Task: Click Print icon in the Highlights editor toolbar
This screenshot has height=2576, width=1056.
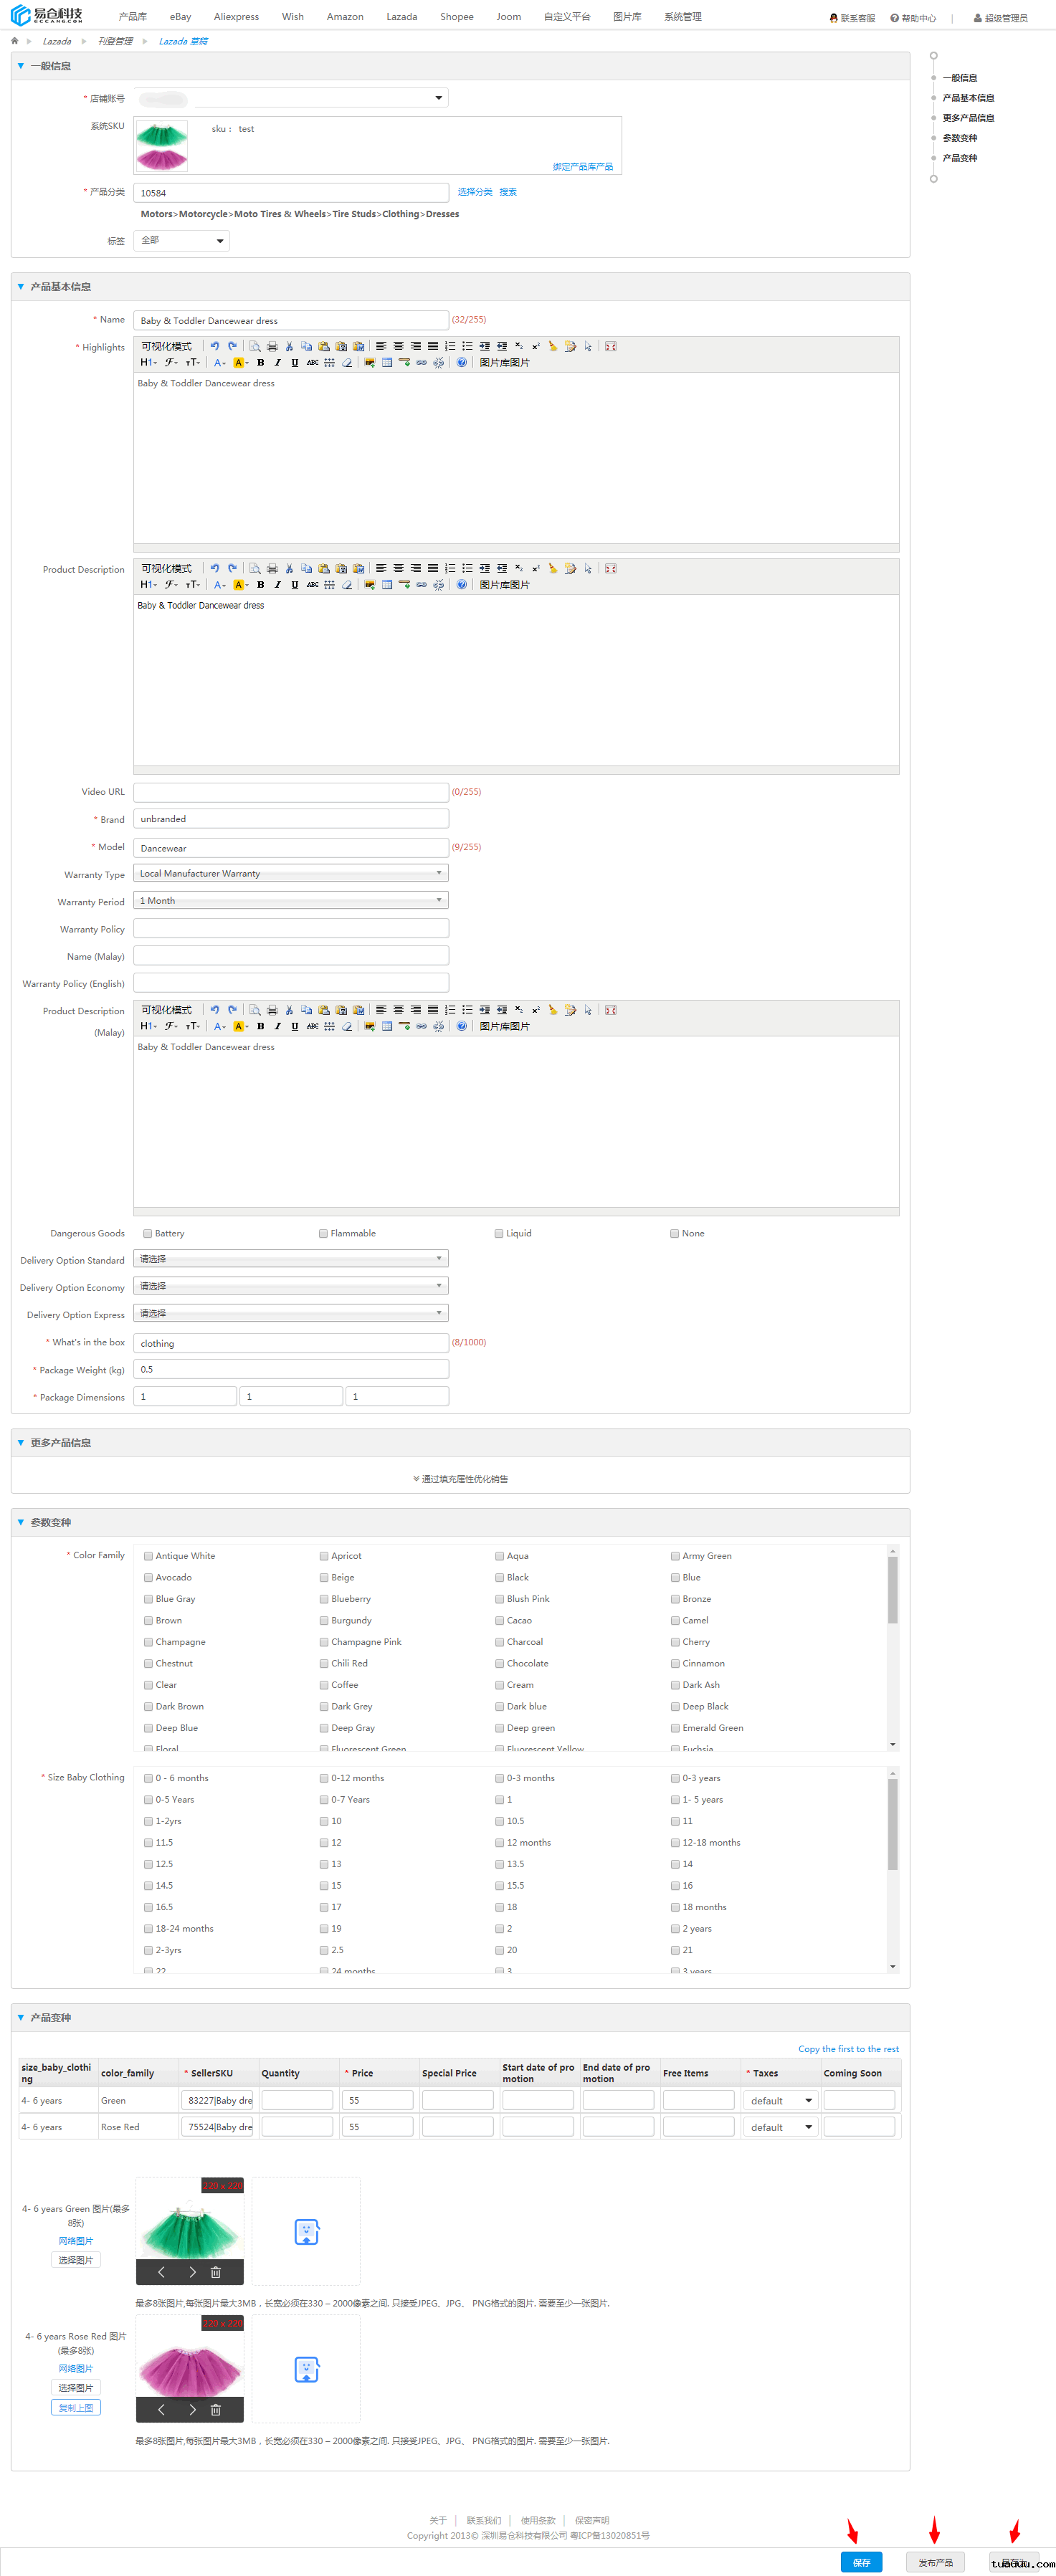Action: pyautogui.click(x=272, y=346)
